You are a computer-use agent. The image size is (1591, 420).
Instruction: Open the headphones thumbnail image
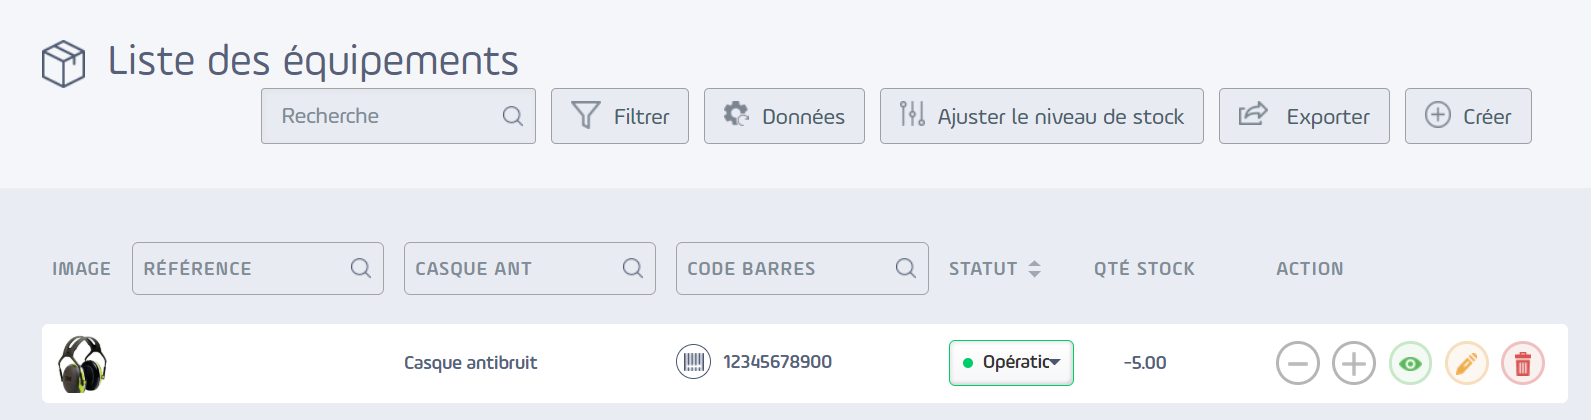tap(82, 364)
